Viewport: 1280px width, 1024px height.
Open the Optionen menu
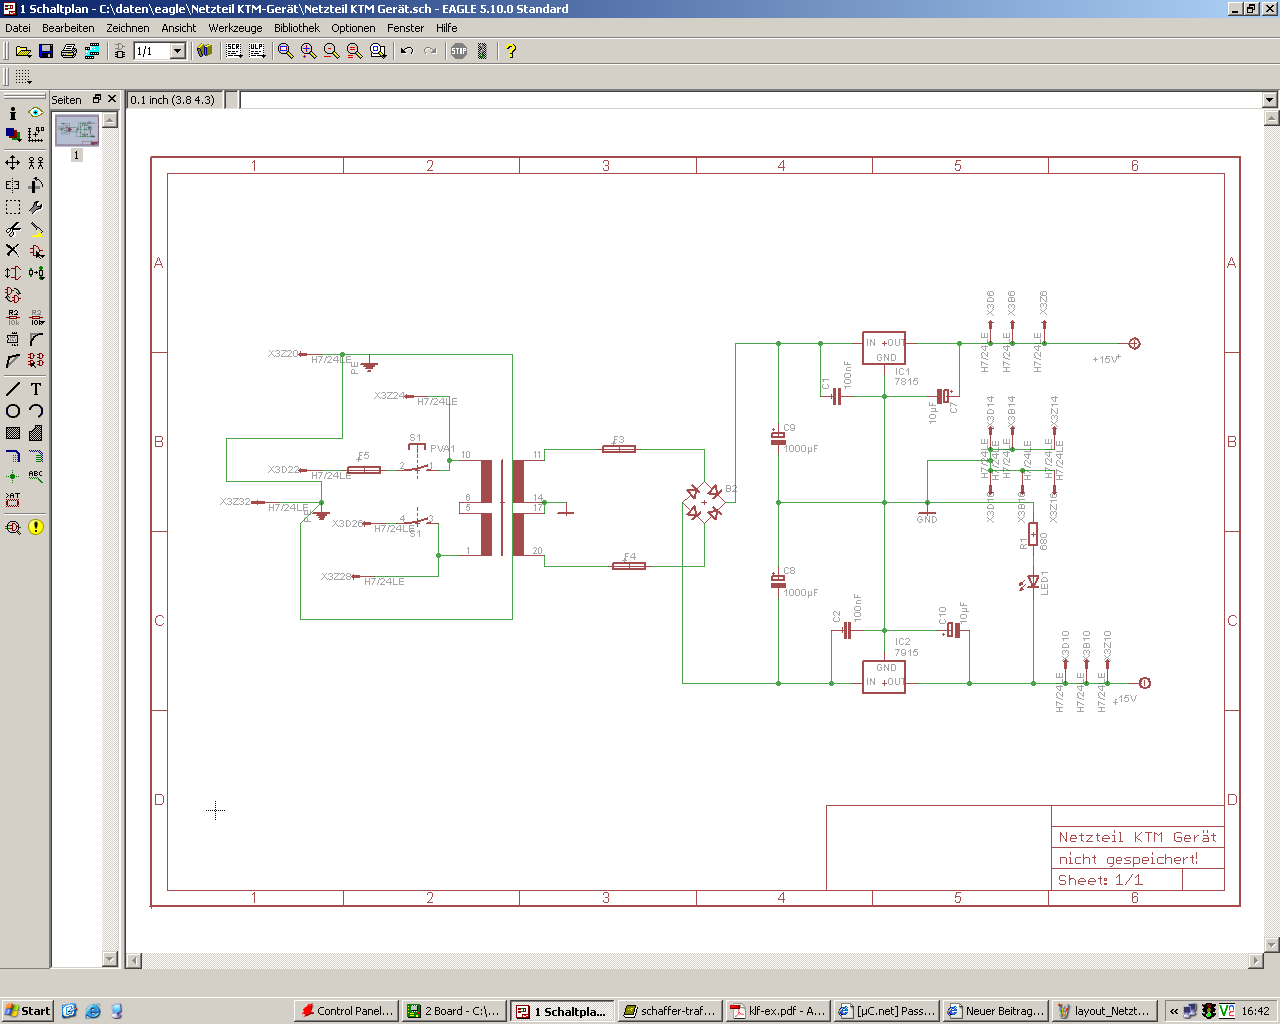point(353,28)
